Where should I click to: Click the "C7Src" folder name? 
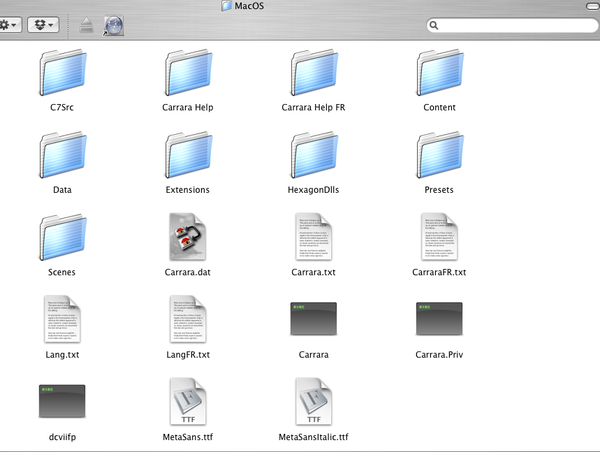(x=62, y=107)
